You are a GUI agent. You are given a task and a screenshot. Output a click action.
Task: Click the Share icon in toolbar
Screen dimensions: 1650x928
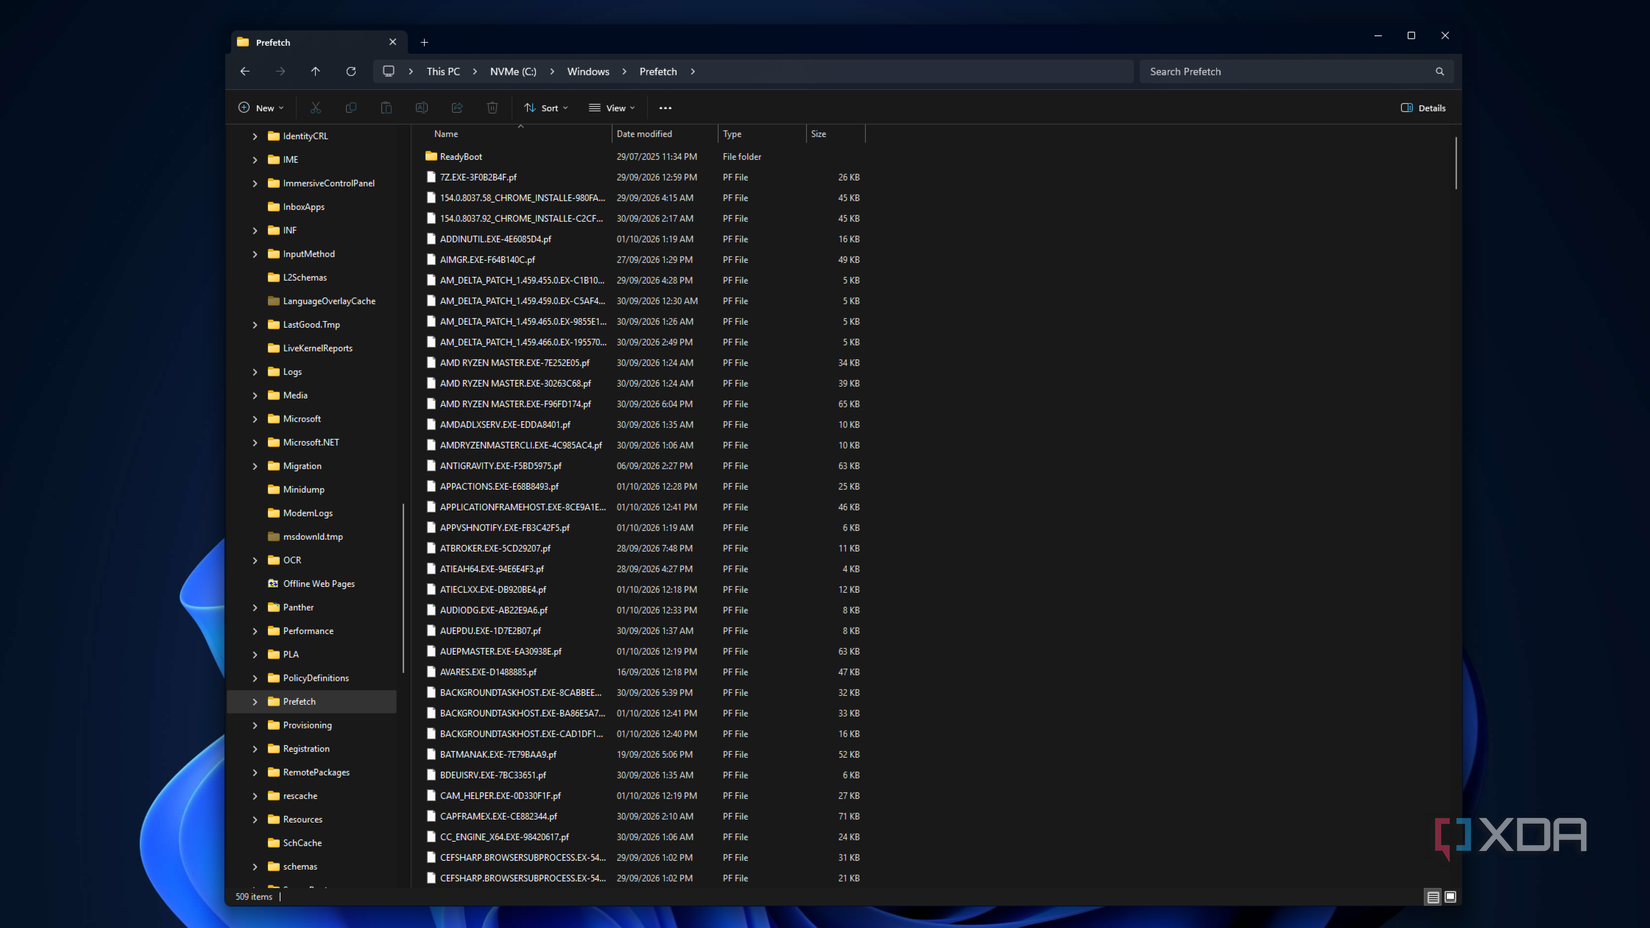[x=457, y=108]
